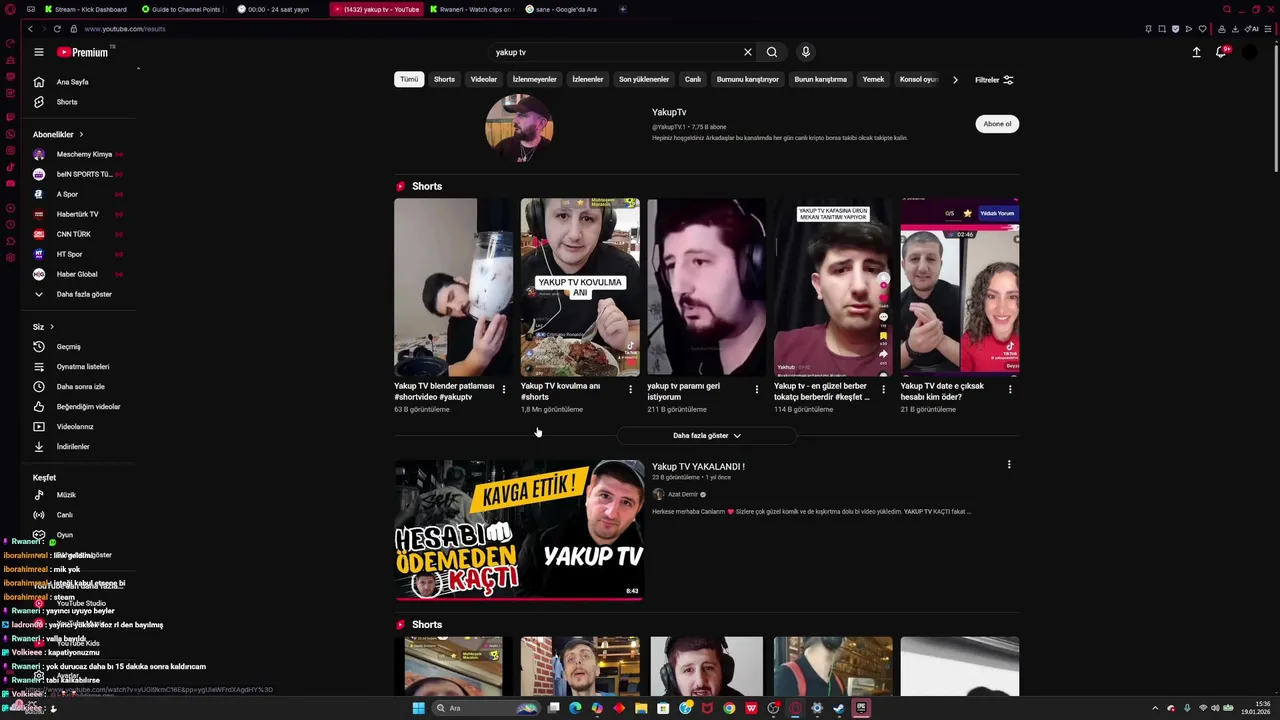
Task: Switch to Kick Dashboard browser tab
Action: pyautogui.click(x=87, y=9)
